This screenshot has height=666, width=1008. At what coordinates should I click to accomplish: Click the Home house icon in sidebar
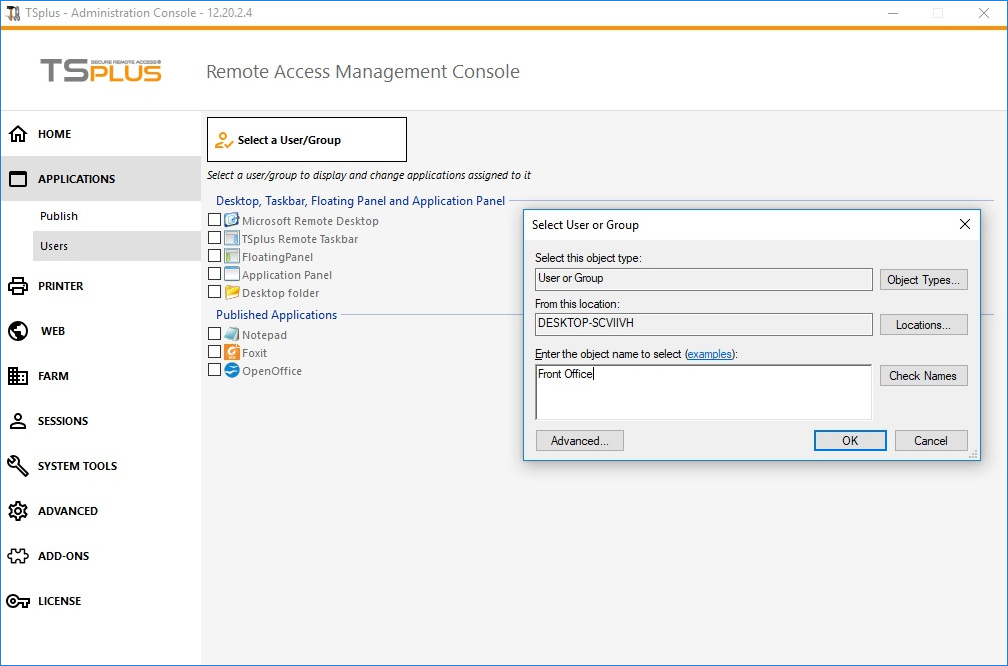[x=18, y=134]
